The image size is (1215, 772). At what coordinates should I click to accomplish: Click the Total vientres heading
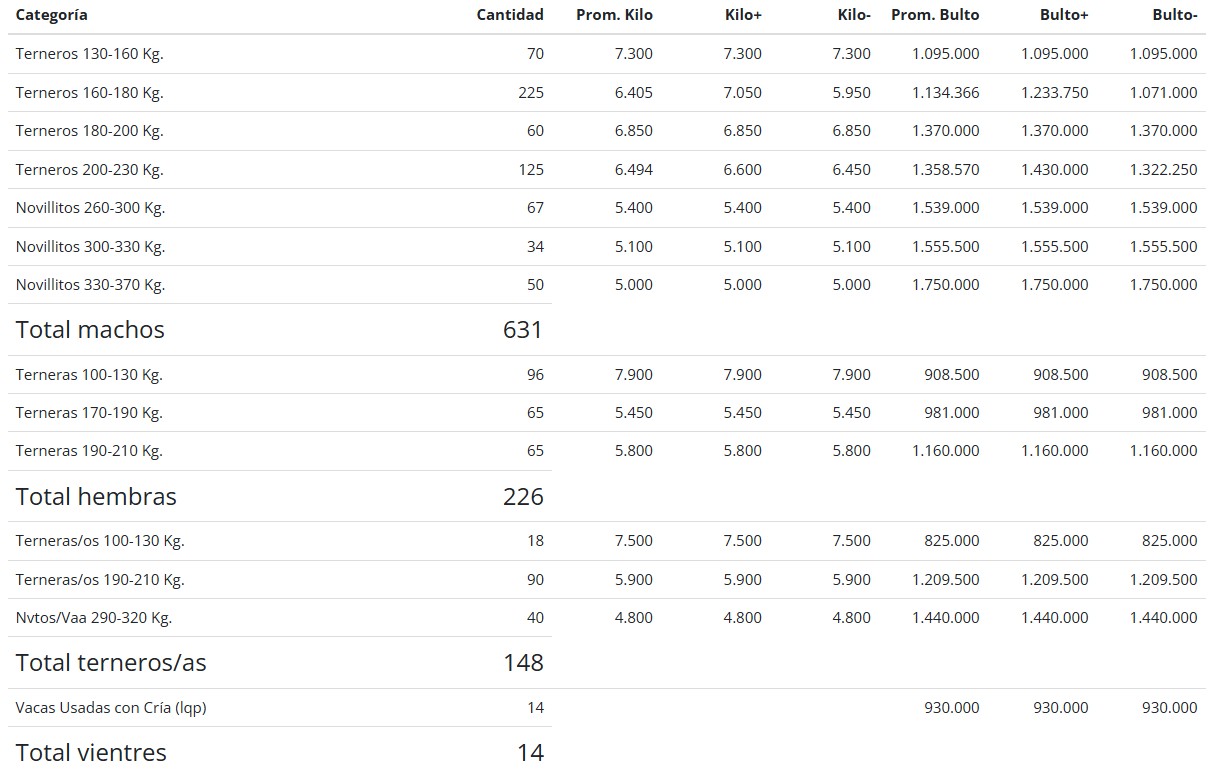pos(91,753)
